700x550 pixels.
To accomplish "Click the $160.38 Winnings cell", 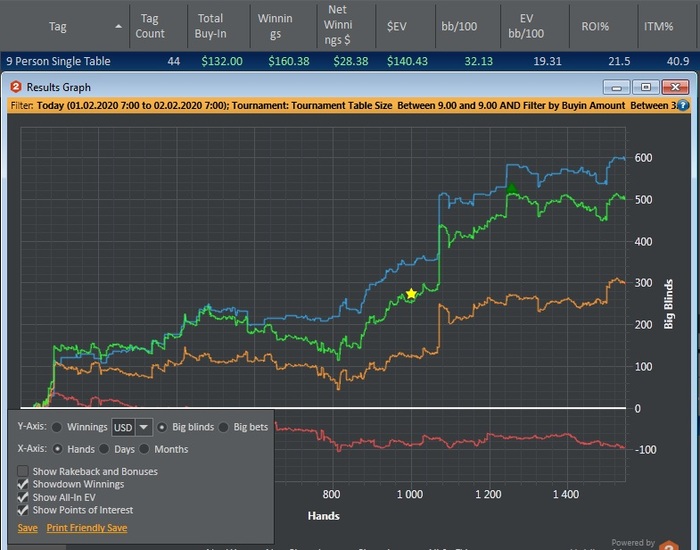I will coord(289,61).
